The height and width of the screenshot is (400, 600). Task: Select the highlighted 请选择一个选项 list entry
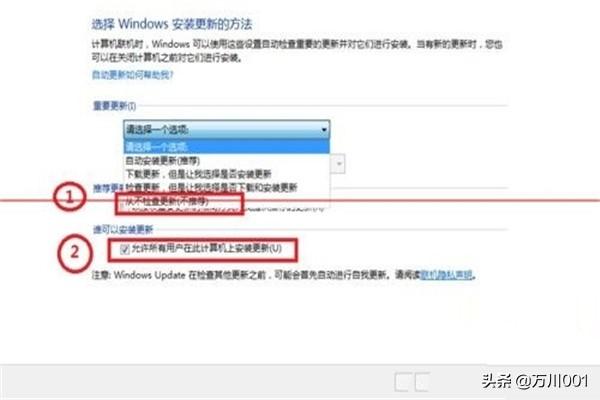pyautogui.click(x=227, y=147)
